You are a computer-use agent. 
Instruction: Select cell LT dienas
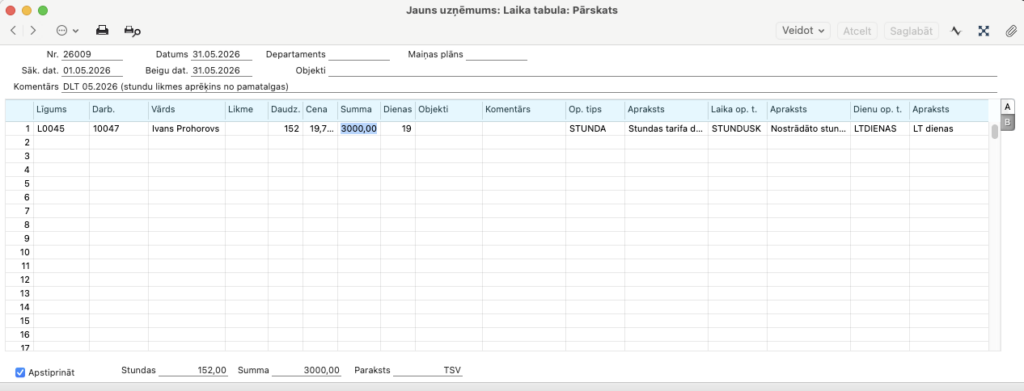pos(948,129)
